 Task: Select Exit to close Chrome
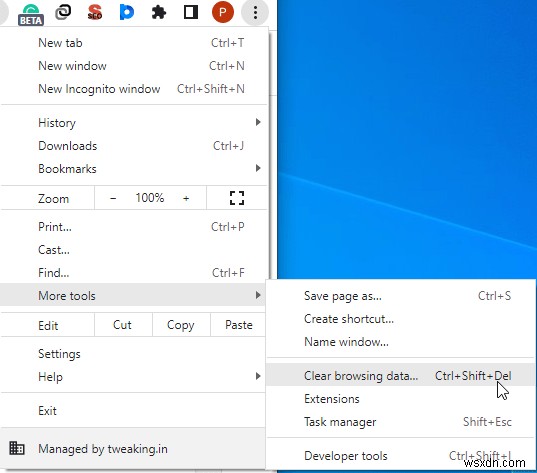134,410
